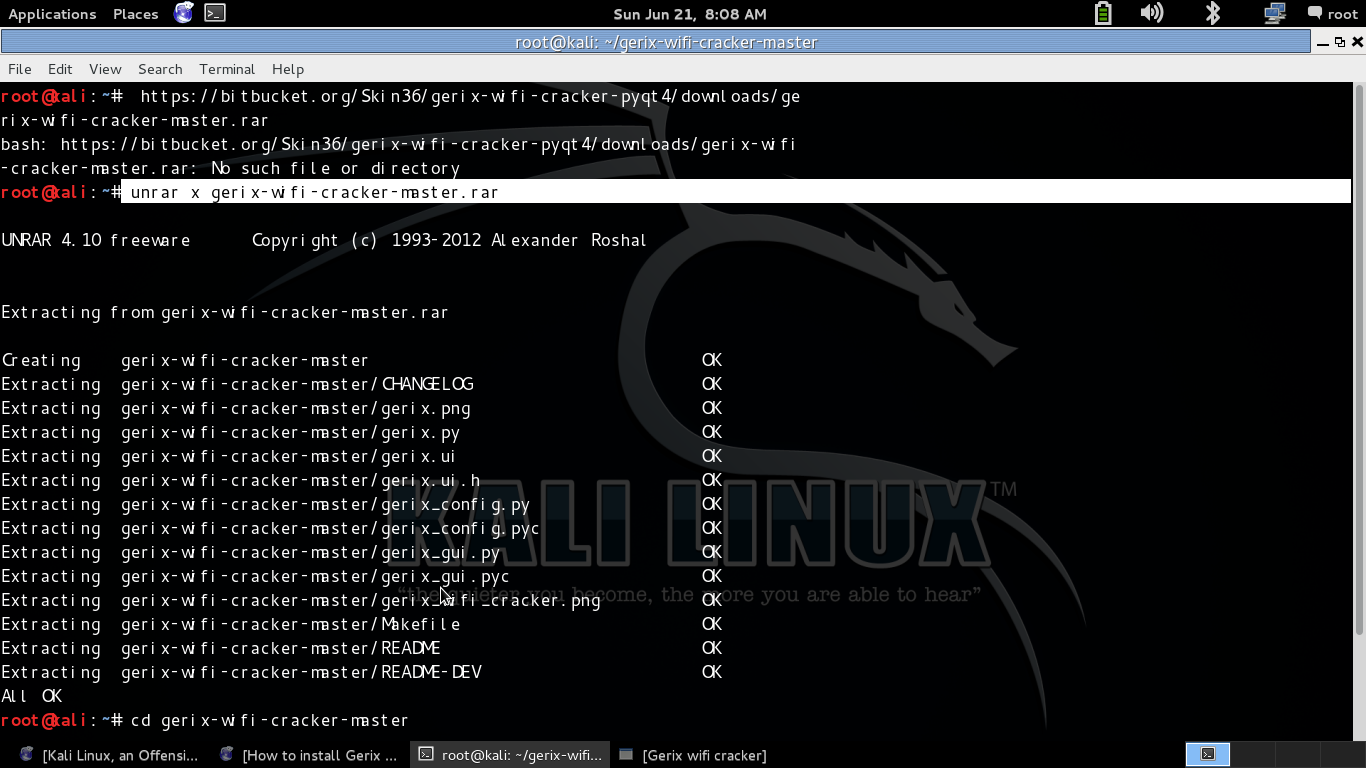Maximize the terminal window
The height and width of the screenshot is (768, 1366).
[x=1340, y=42]
